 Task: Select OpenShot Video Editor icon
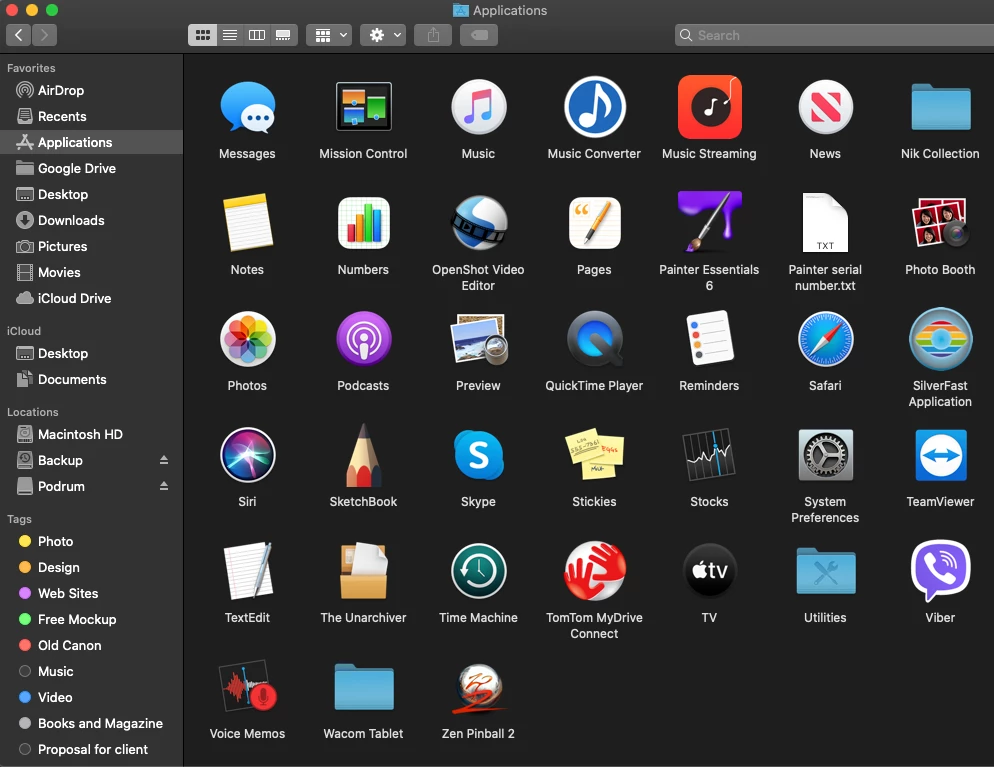coord(479,222)
